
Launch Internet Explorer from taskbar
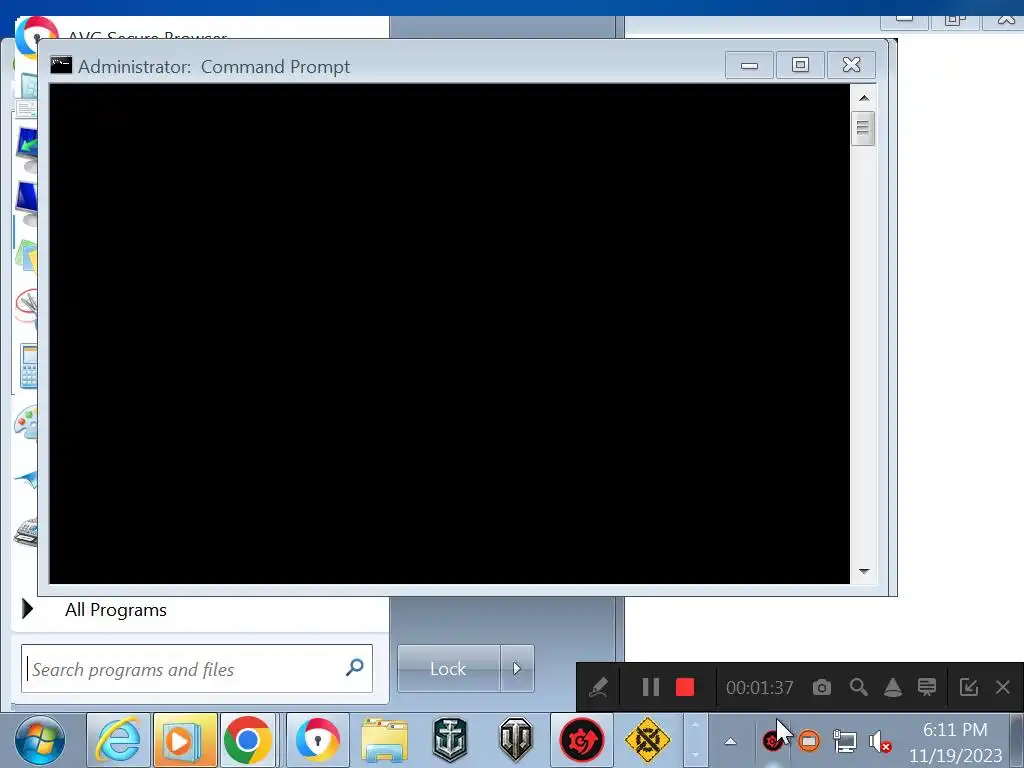click(x=118, y=740)
